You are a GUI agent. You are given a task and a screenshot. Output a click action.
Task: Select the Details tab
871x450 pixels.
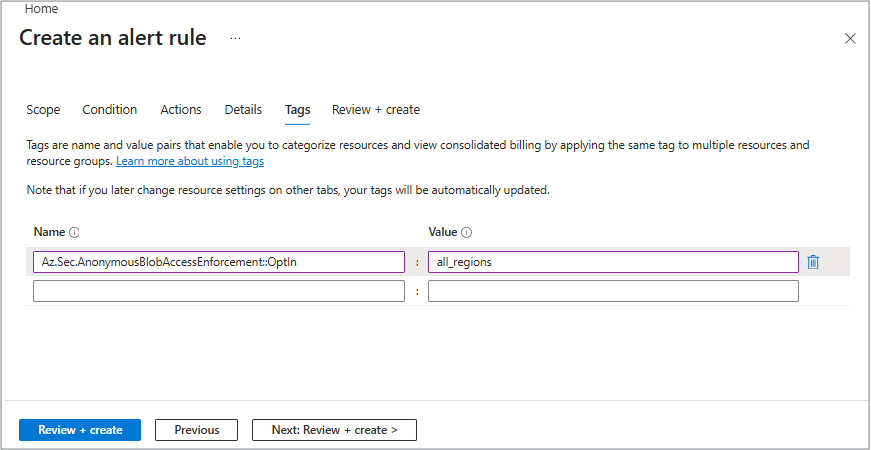pos(243,110)
